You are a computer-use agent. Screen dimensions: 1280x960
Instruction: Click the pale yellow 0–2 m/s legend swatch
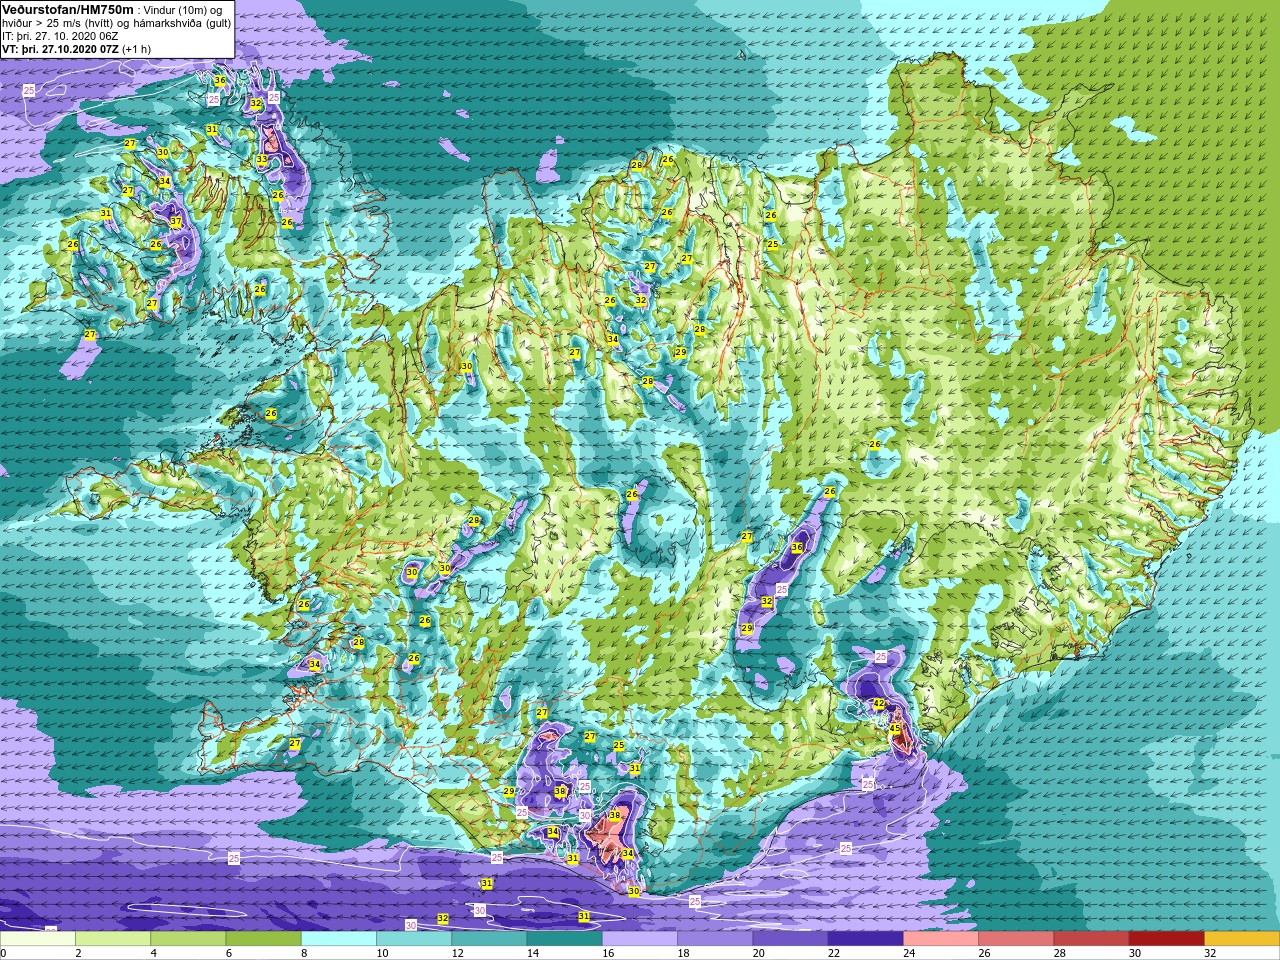(37, 939)
